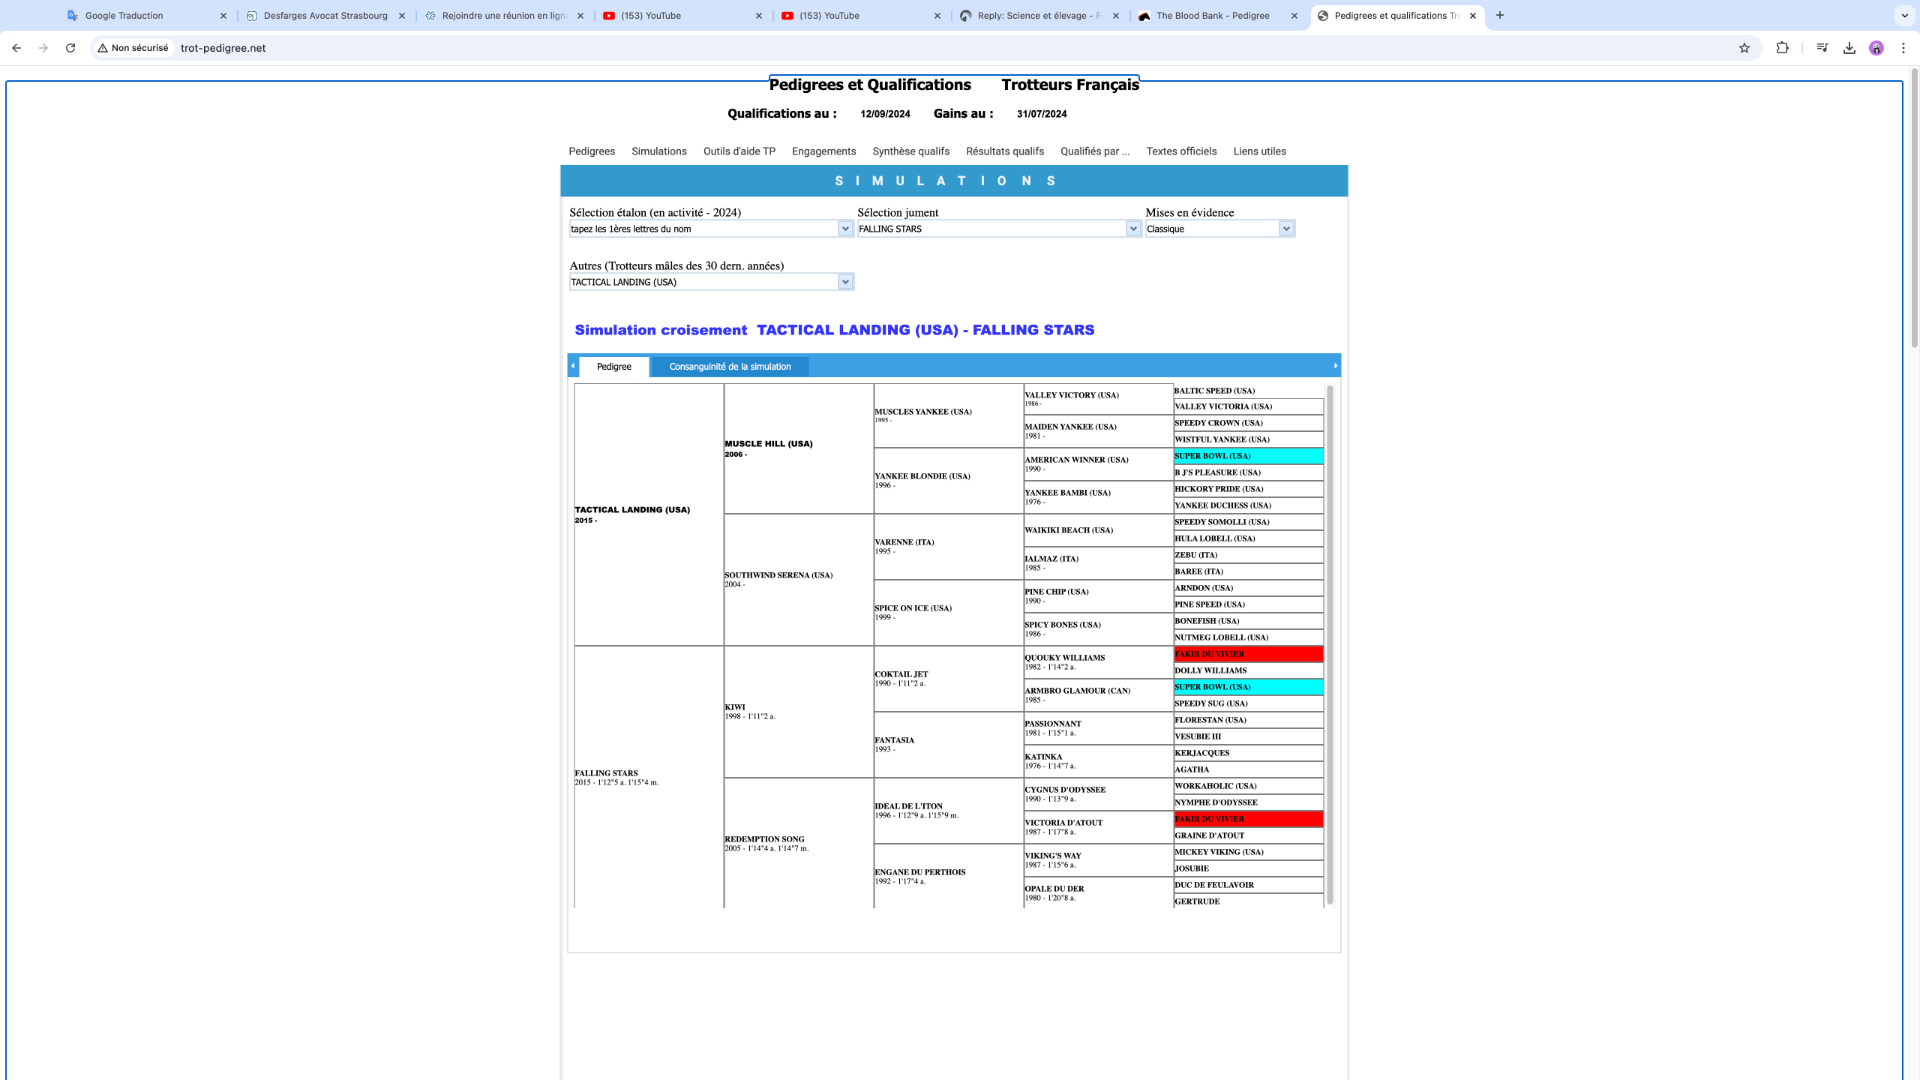Click red FAKIR DU VIVIER under QUOUKY WILLIAMS
The height and width of the screenshot is (1080, 1920).
(1248, 654)
